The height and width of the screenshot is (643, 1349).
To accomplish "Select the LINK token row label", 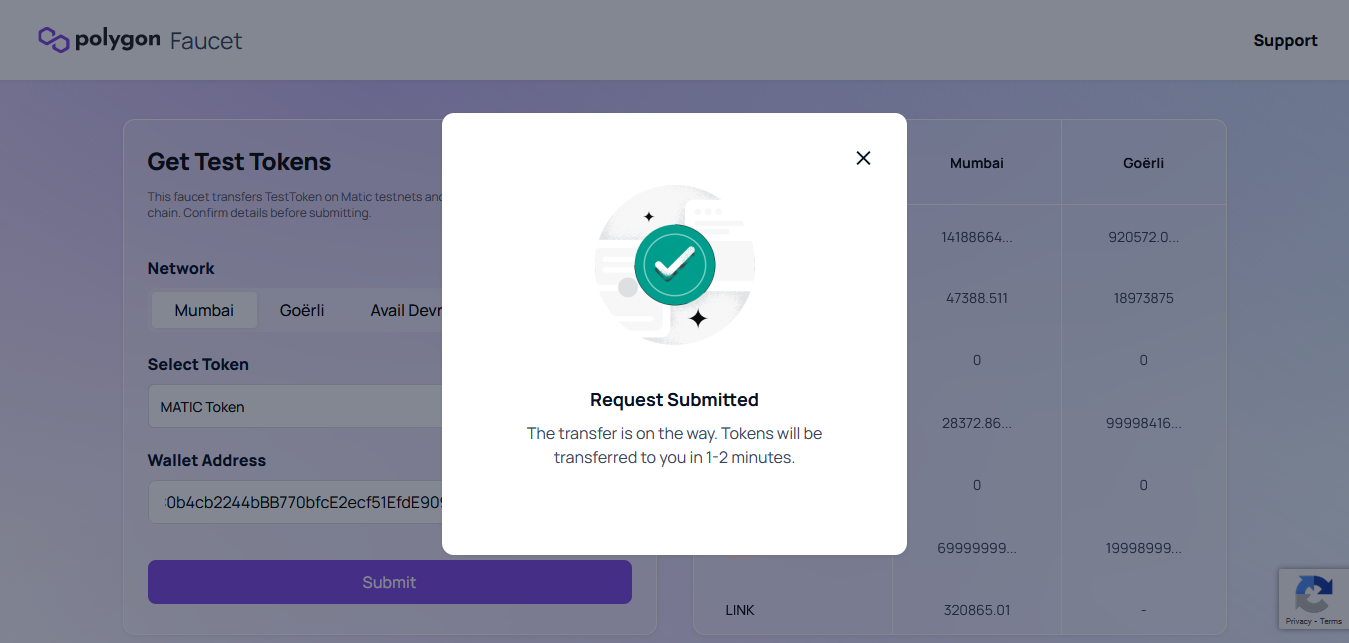I will [x=740, y=610].
